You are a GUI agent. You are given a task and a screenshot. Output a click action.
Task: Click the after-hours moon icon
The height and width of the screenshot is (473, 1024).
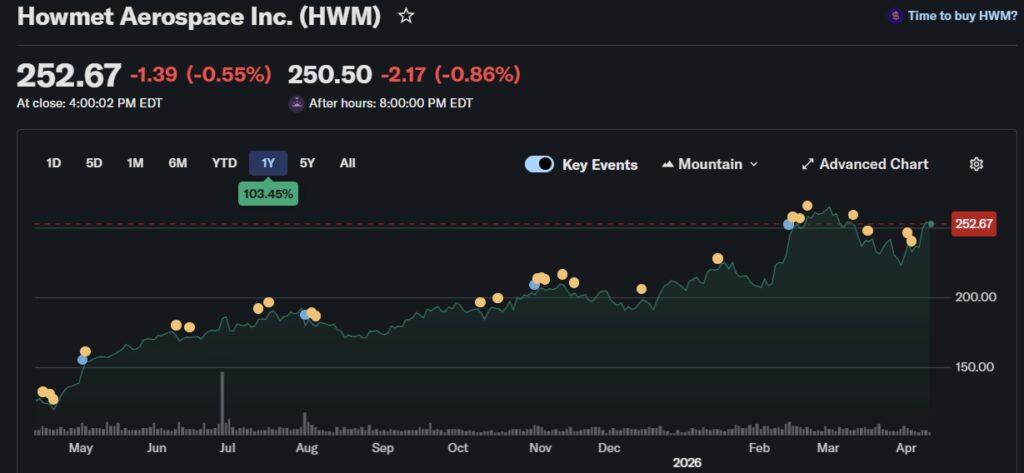pos(297,103)
